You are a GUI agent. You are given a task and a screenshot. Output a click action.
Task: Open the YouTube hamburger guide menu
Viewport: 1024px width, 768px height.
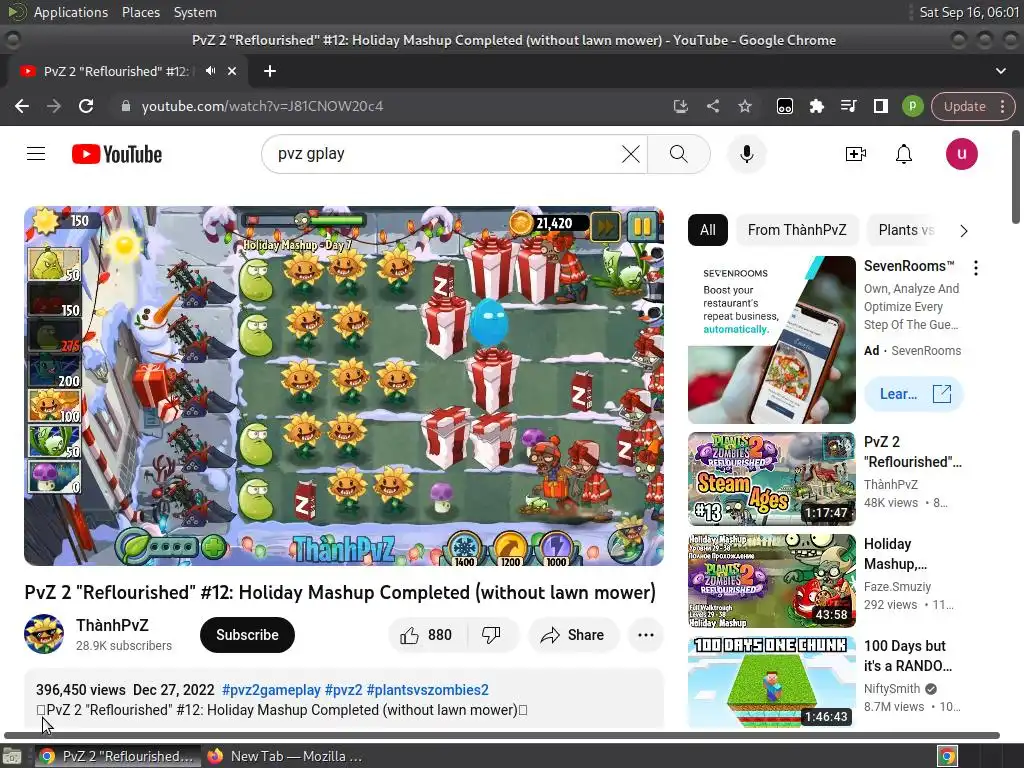pos(36,154)
